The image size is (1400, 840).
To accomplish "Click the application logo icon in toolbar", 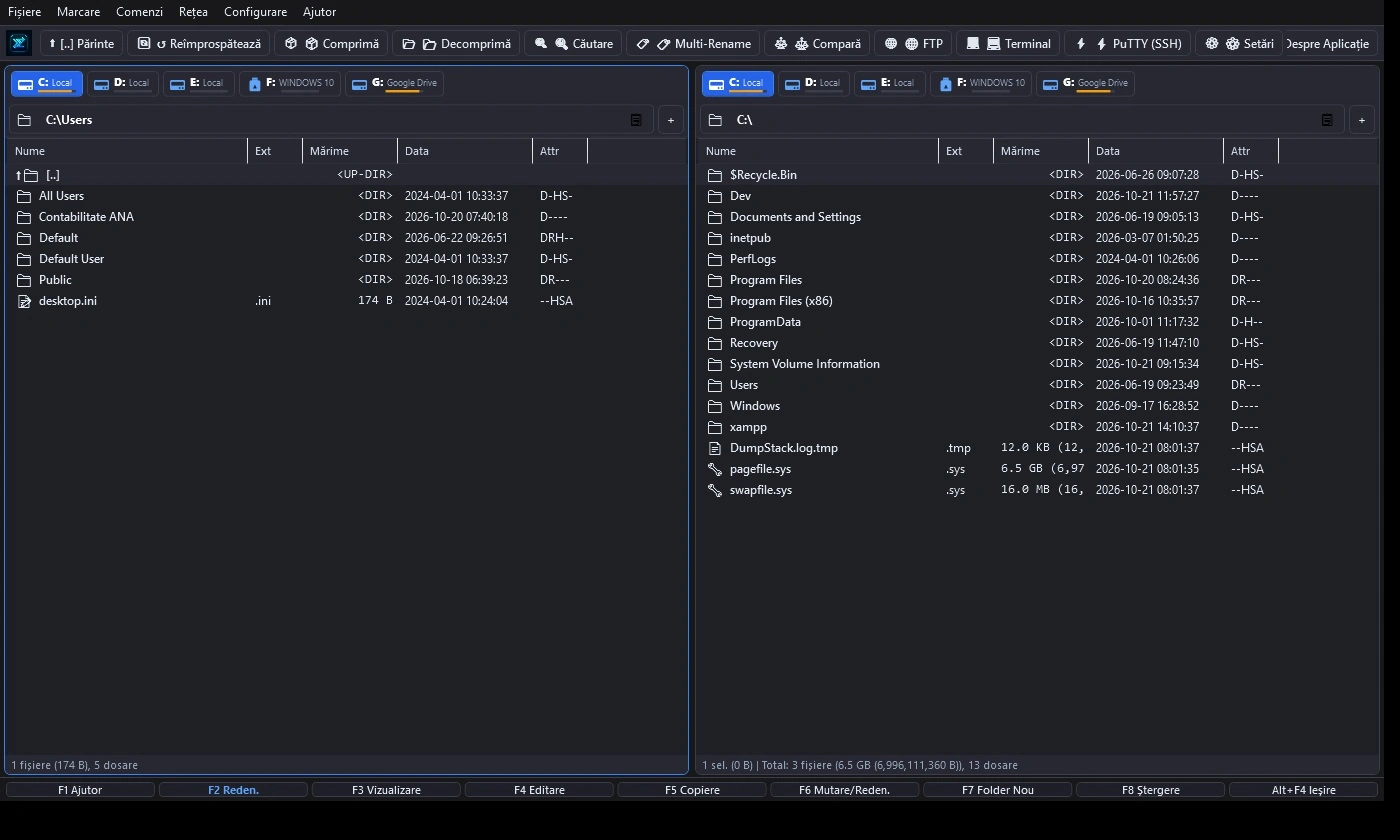I will point(19,43).
